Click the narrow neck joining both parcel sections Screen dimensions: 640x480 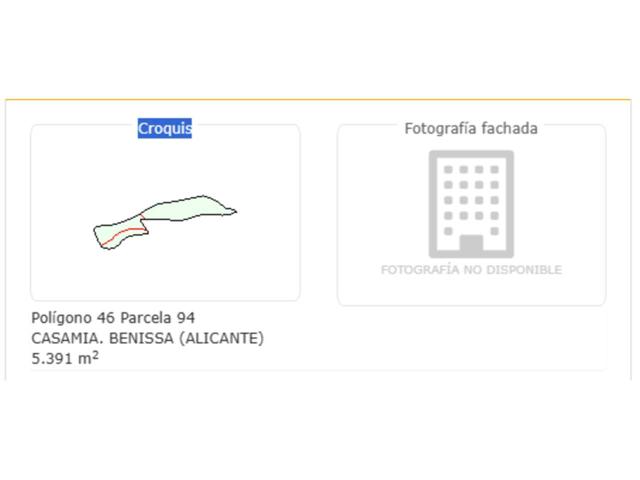142,218
